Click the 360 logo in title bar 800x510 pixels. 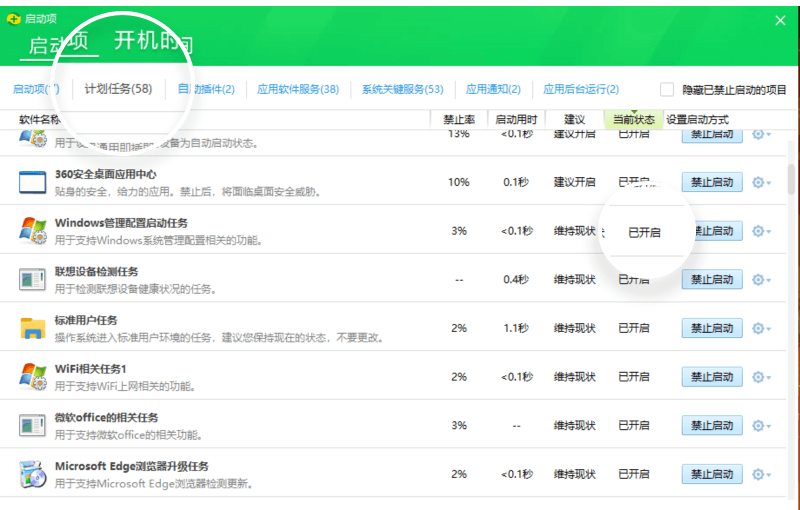14,19
